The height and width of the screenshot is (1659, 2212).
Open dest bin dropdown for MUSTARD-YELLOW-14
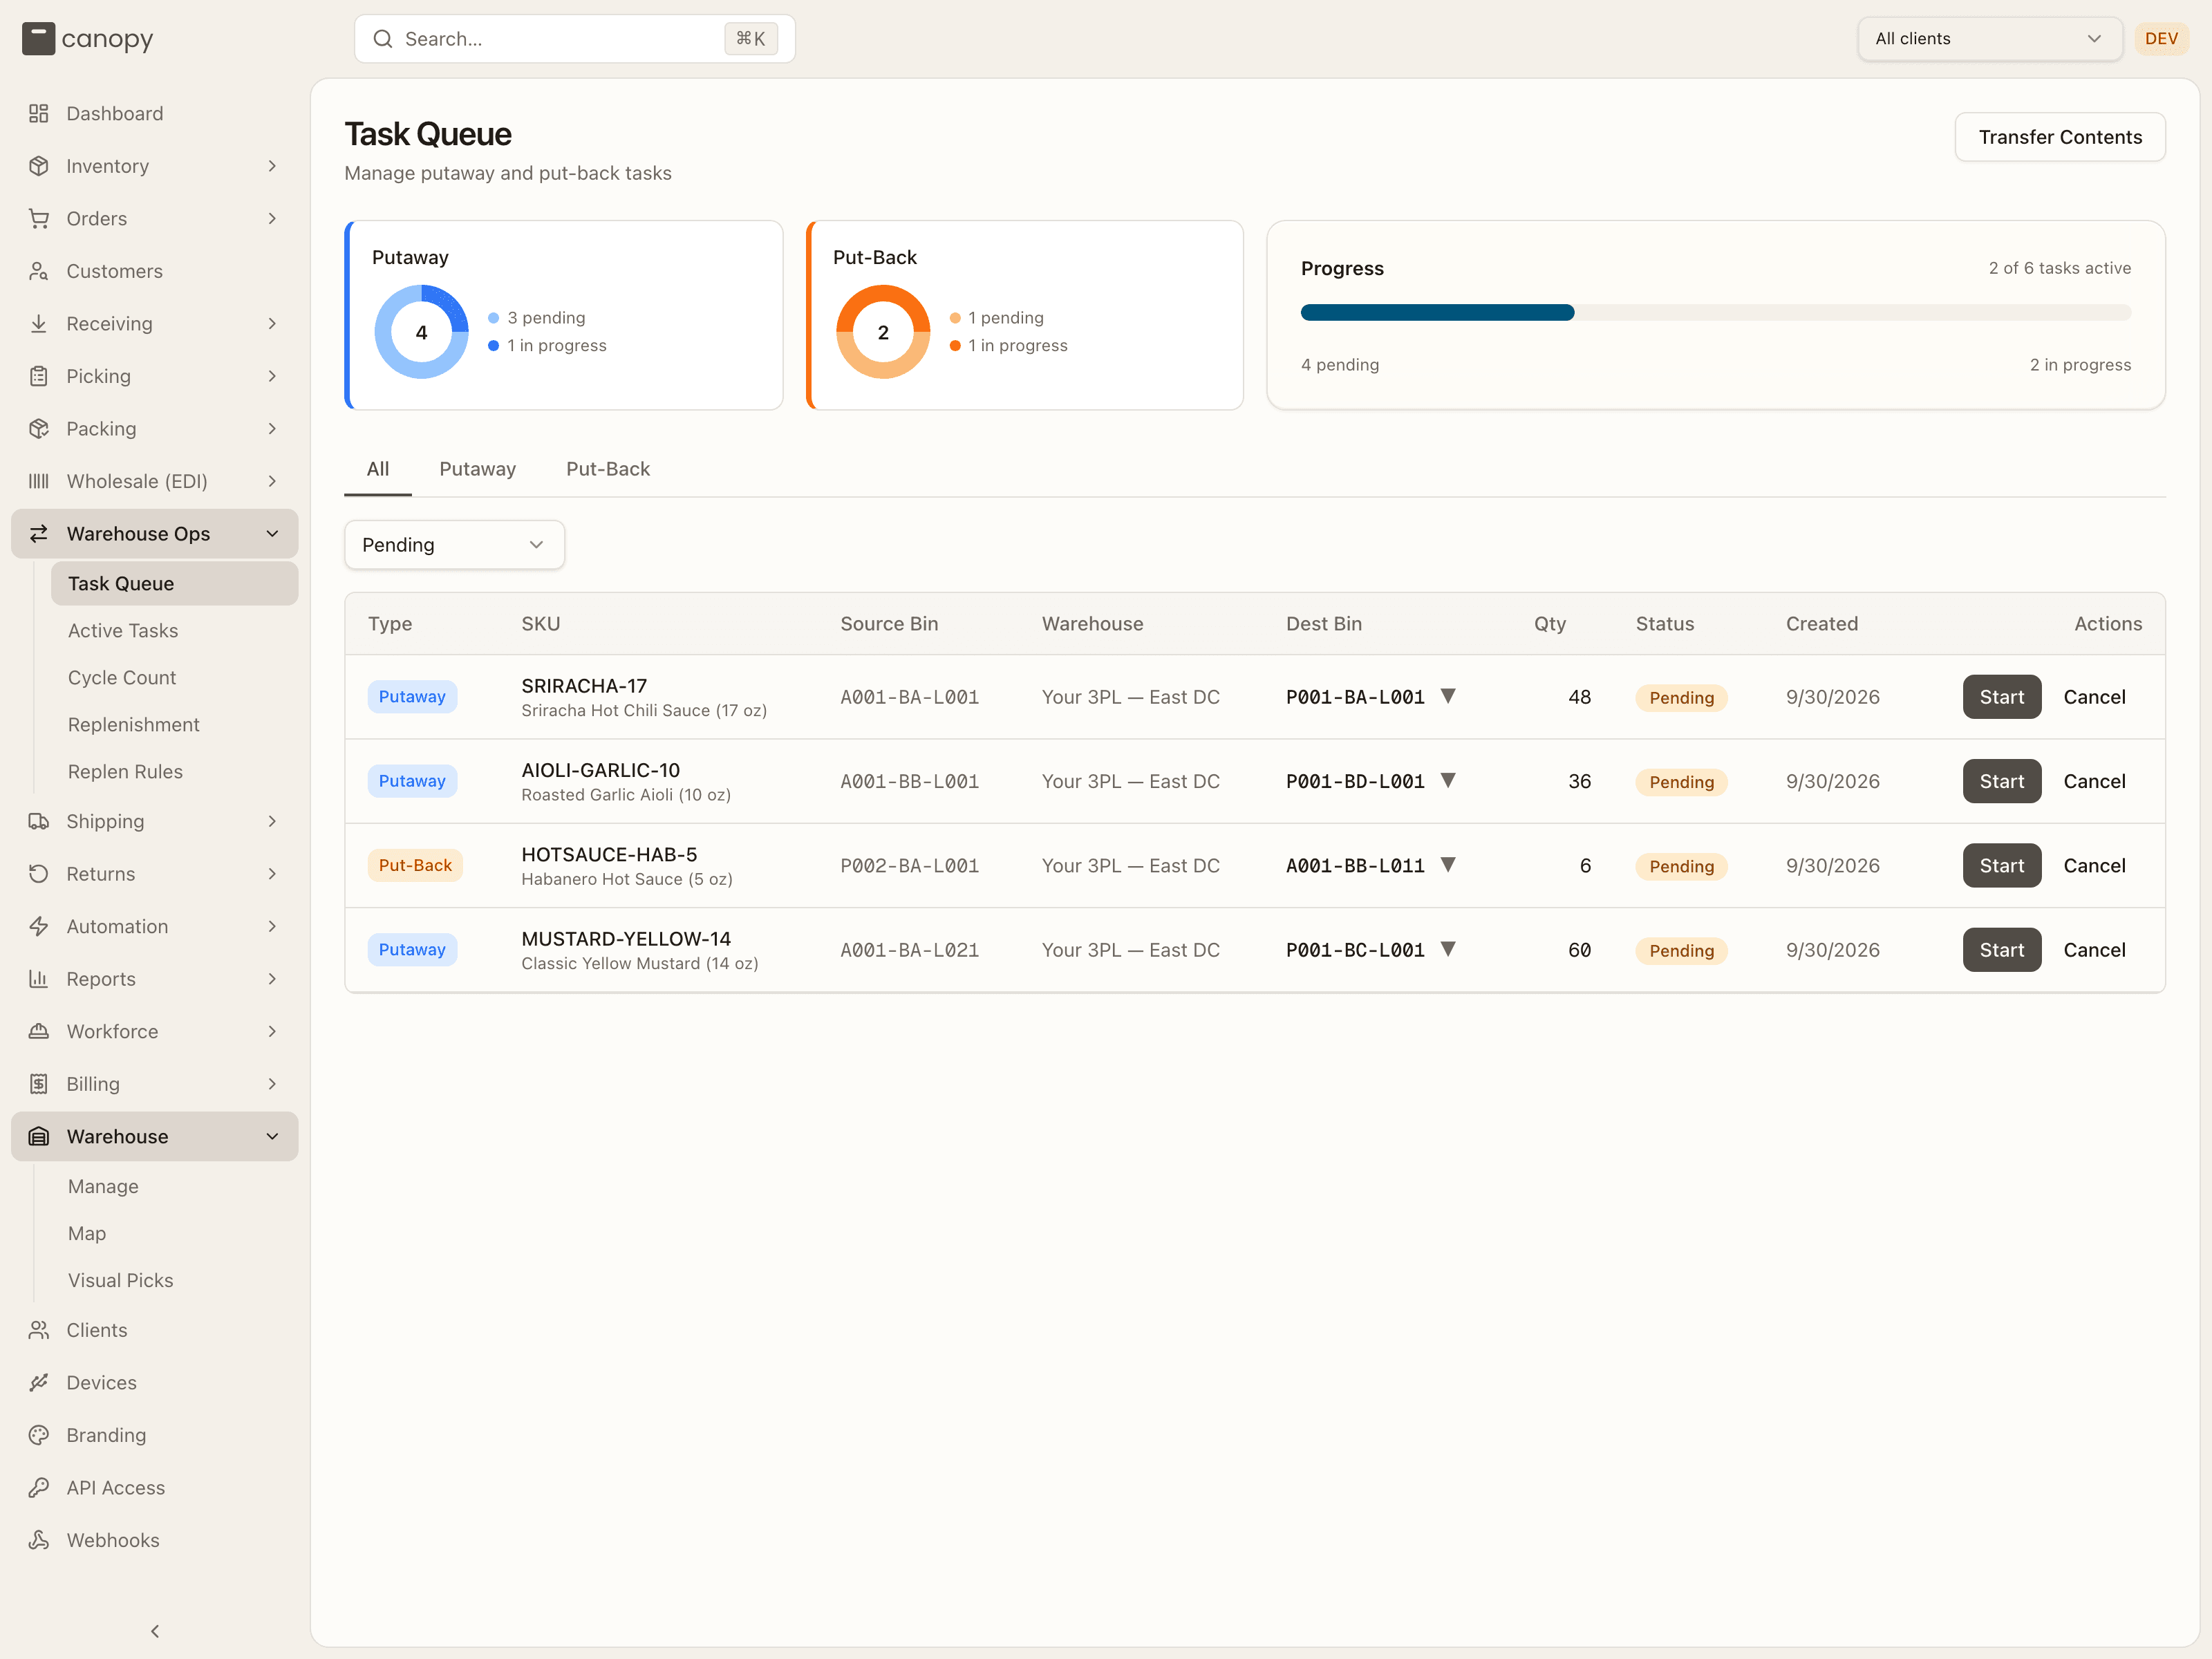[x=1447, y=949]
